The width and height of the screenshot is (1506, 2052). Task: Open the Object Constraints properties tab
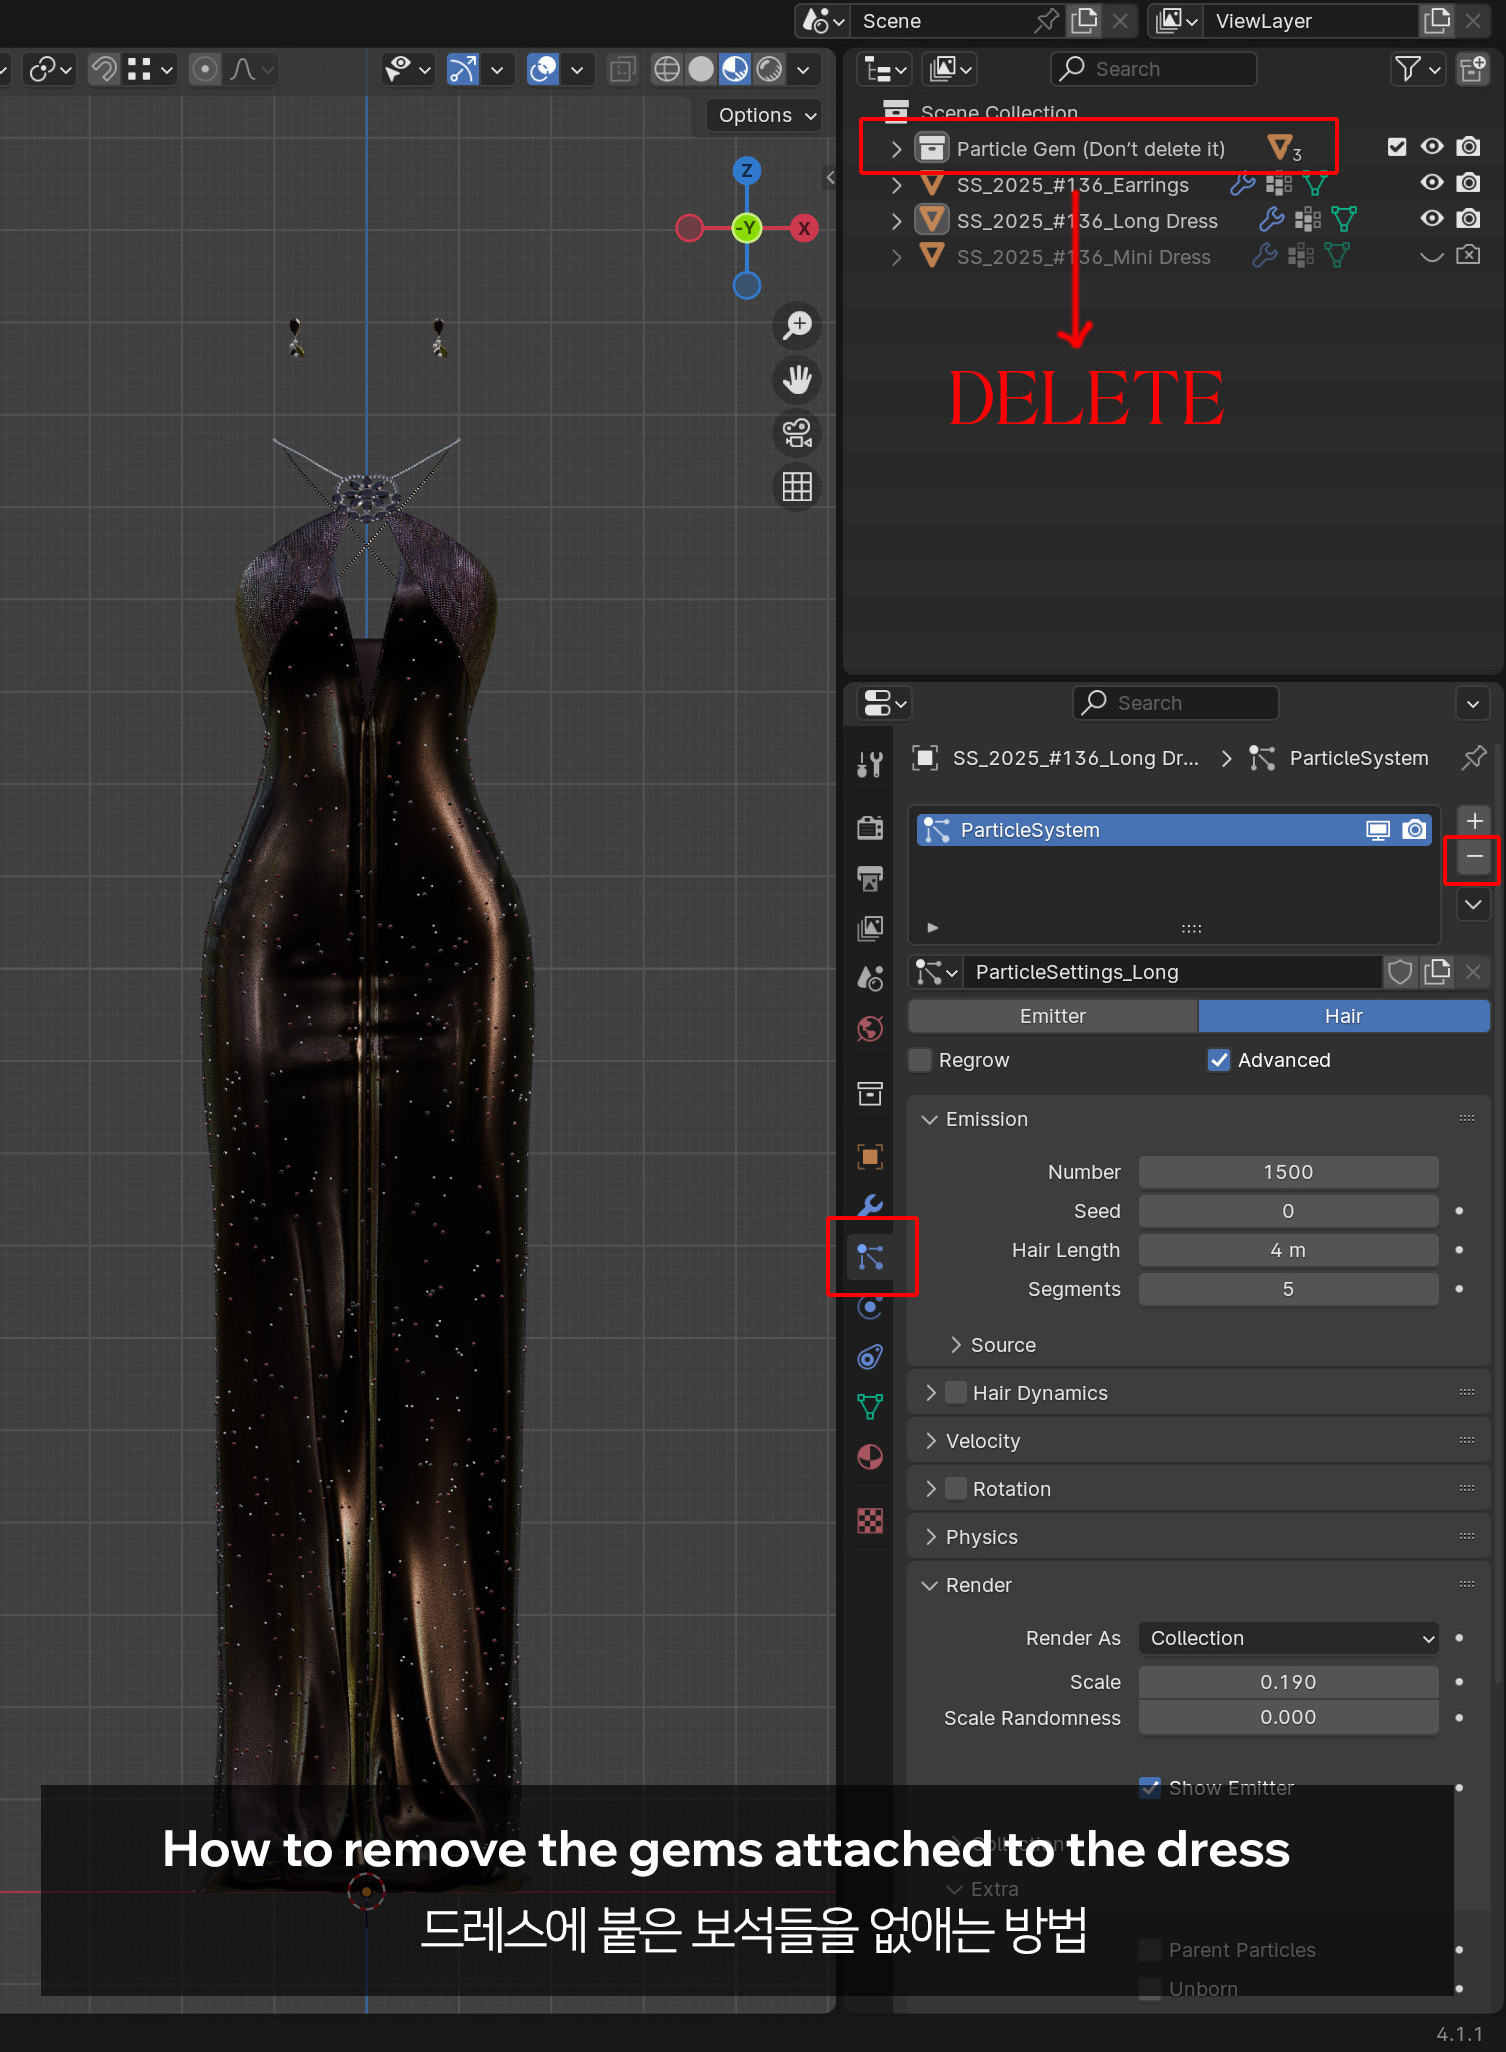(x=870, y=1357)
